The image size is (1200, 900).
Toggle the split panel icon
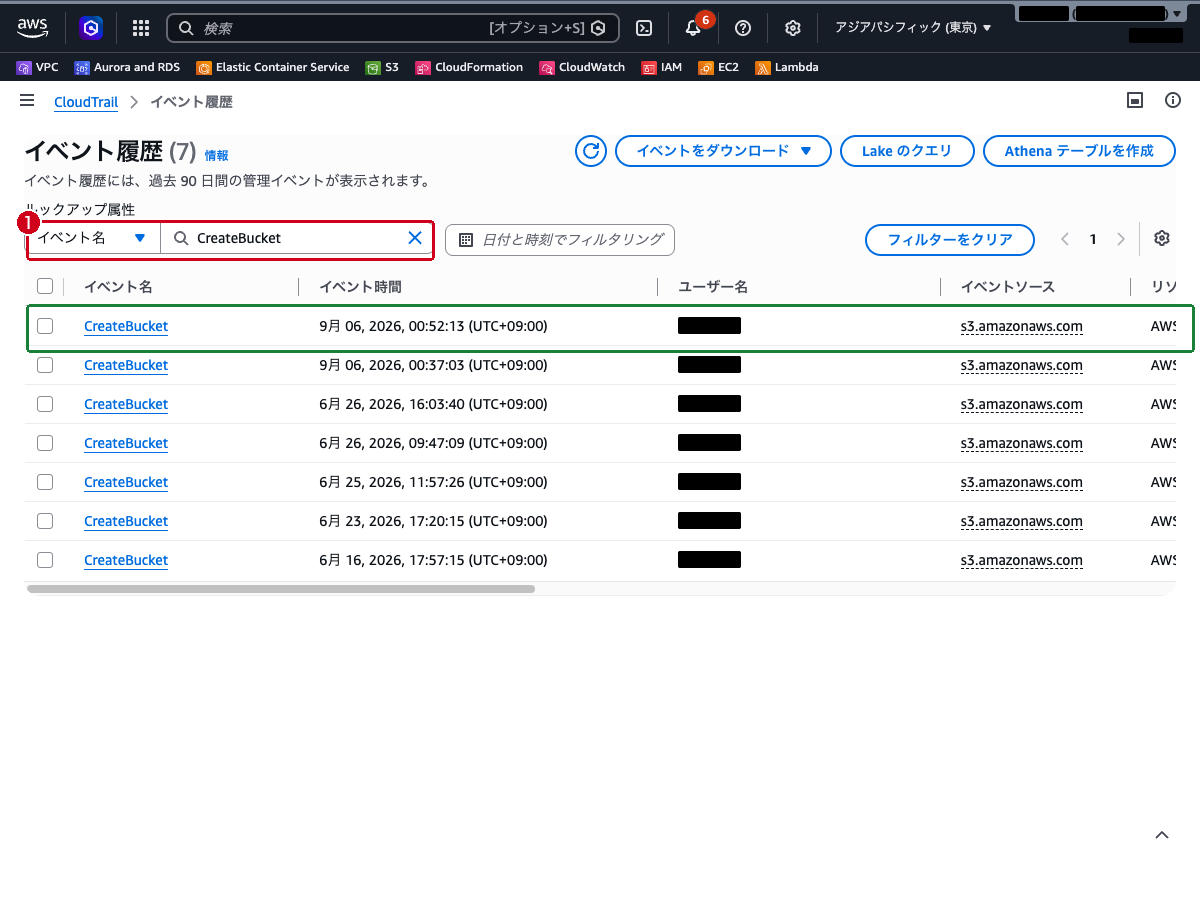click(x=1135, y=101)
